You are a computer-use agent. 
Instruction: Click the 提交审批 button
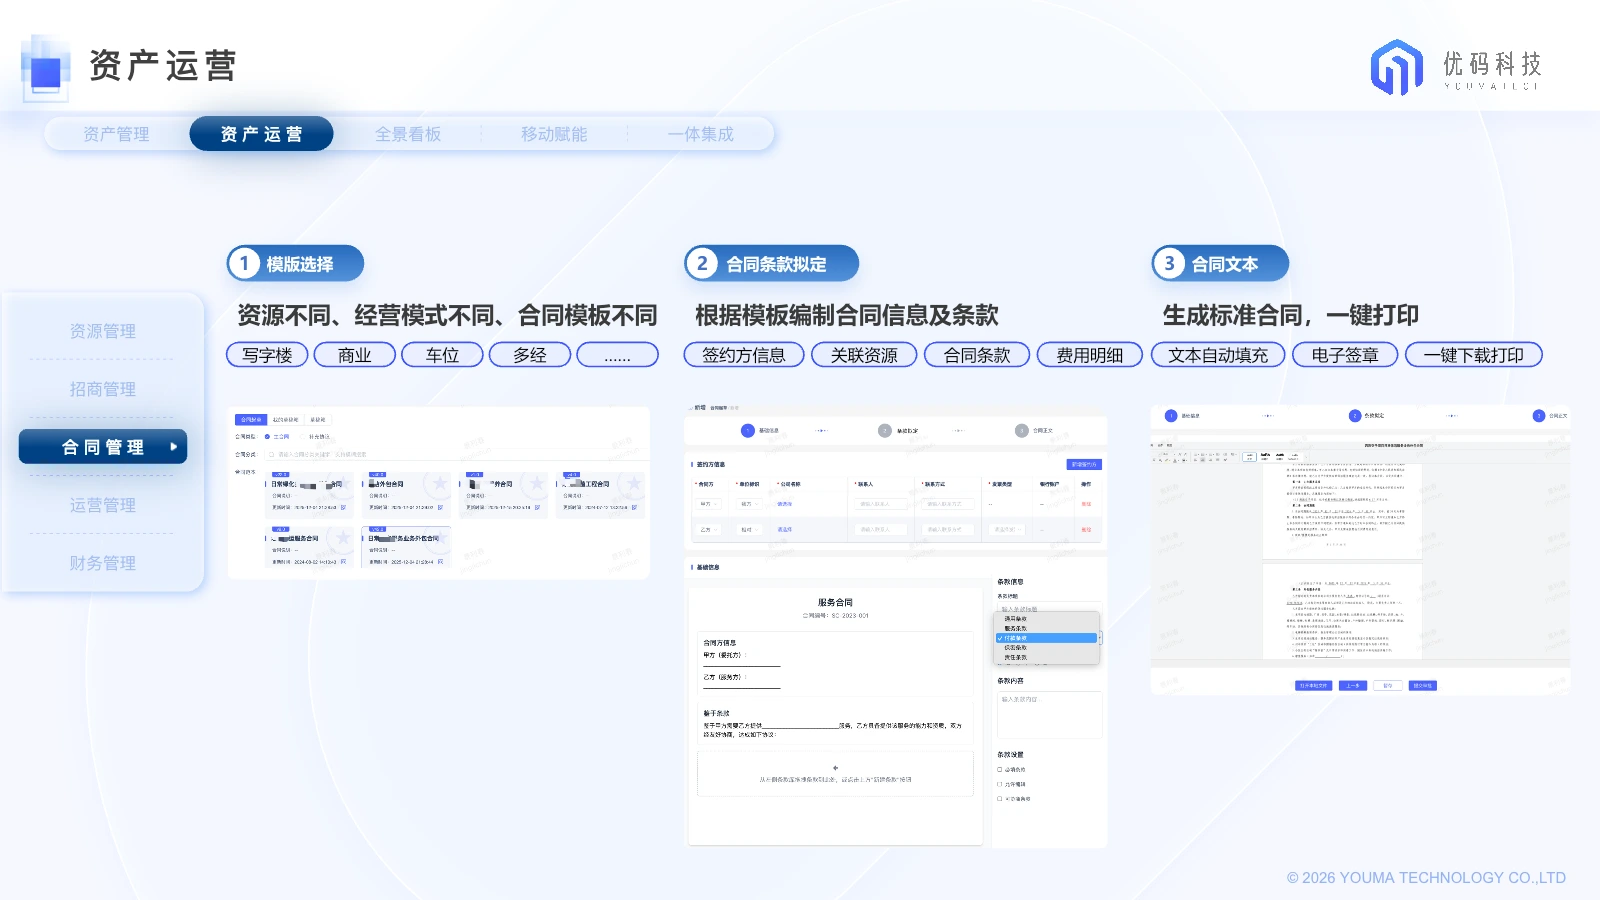point(1423,685)
